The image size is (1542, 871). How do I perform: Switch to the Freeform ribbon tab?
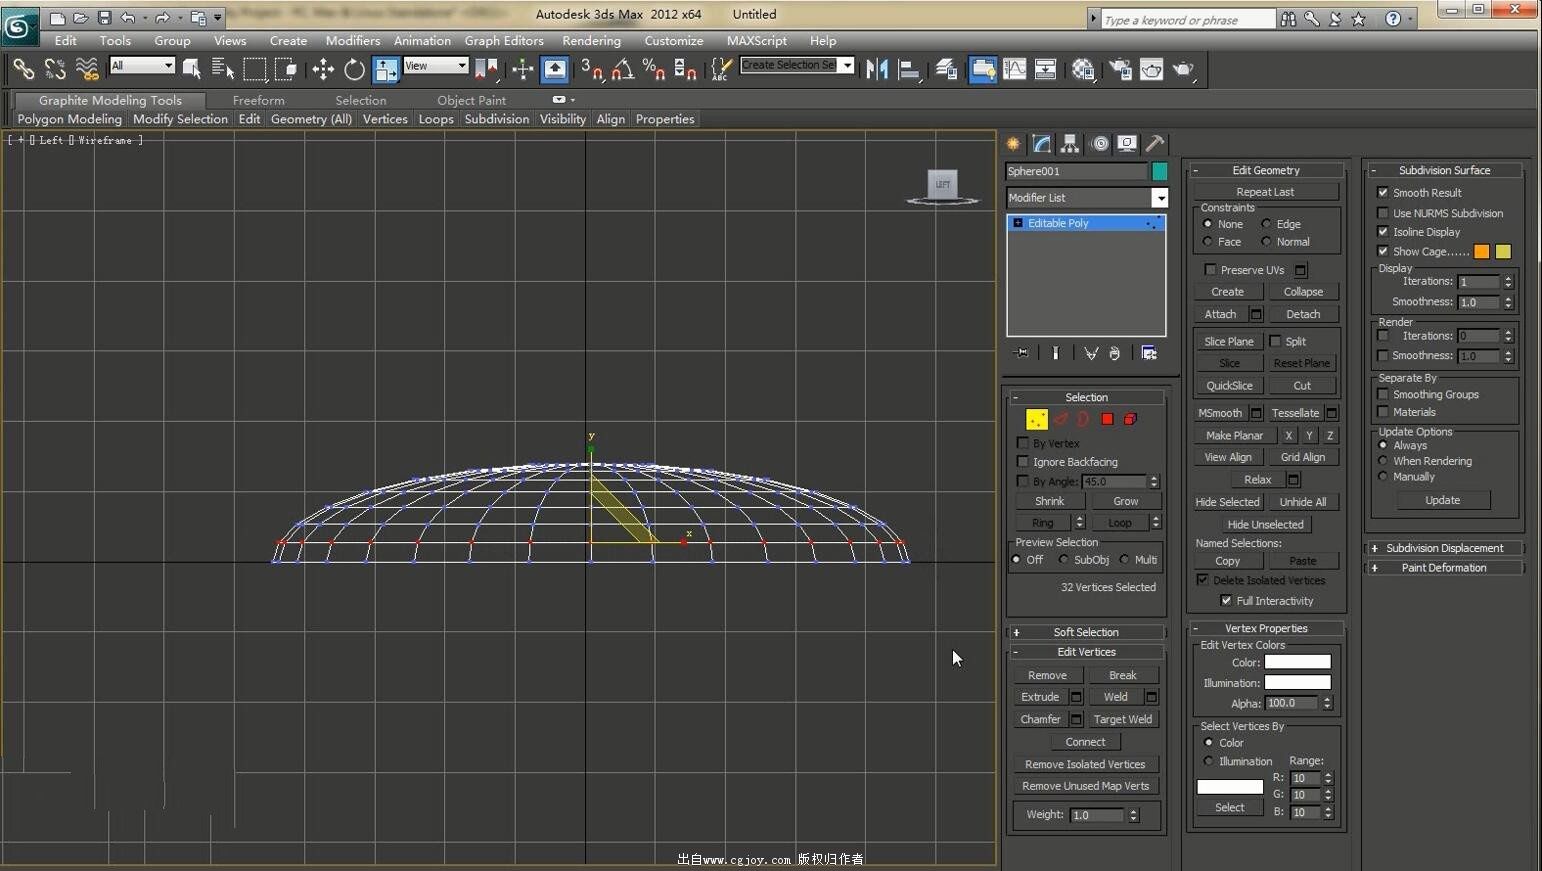(258, 100)
